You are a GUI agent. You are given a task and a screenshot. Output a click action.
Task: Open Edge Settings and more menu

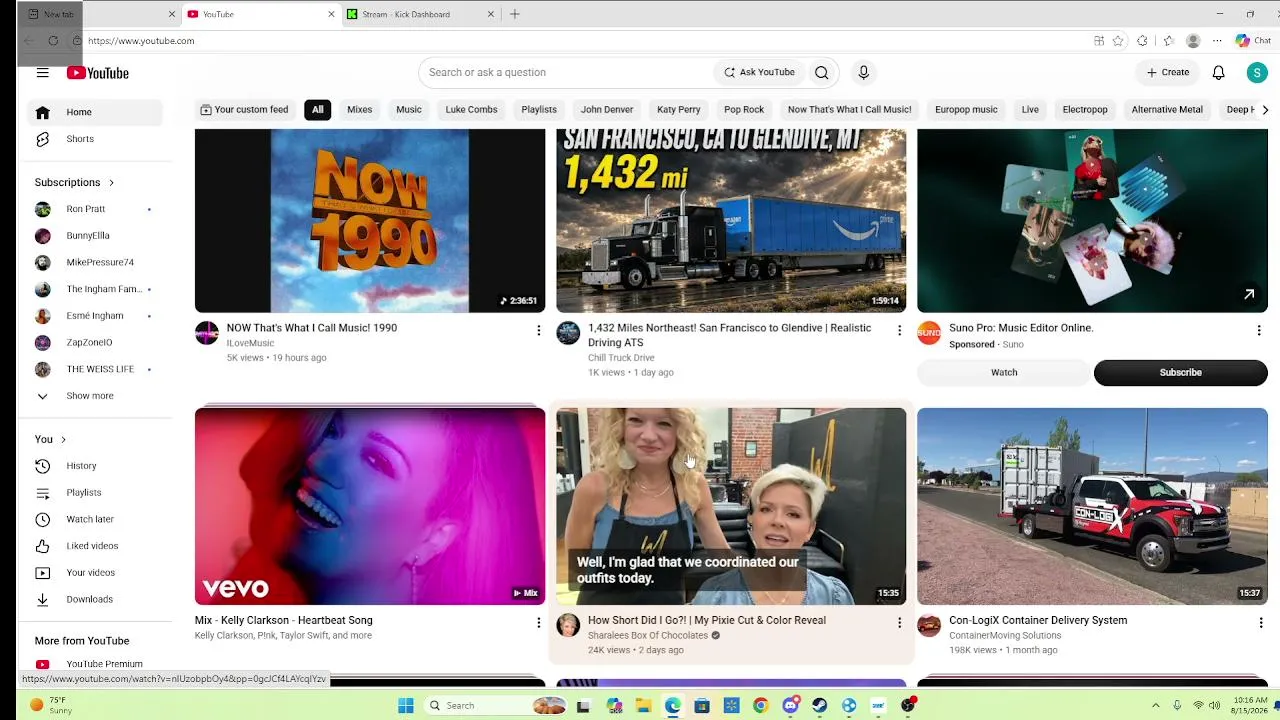pyautogui.click(x=1217, y=41)
